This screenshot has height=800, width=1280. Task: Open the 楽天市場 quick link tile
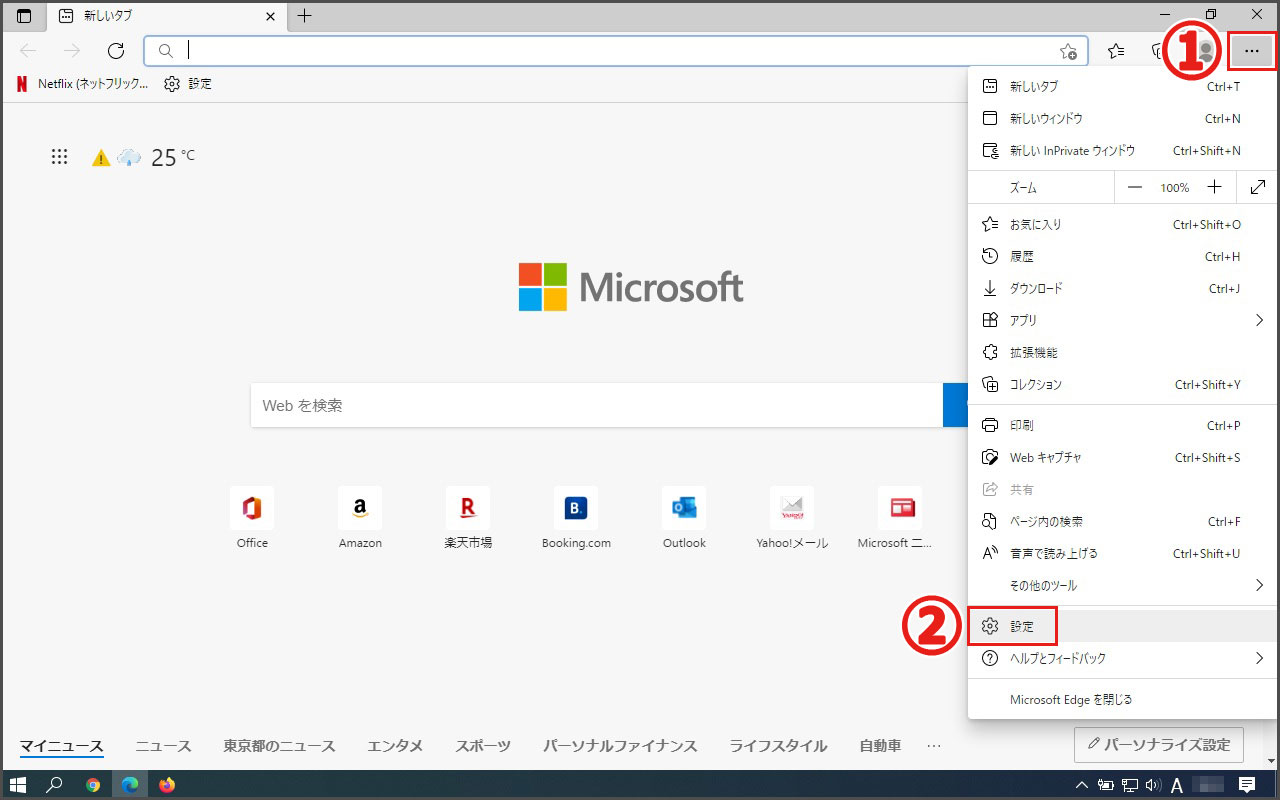click(468, 519)
